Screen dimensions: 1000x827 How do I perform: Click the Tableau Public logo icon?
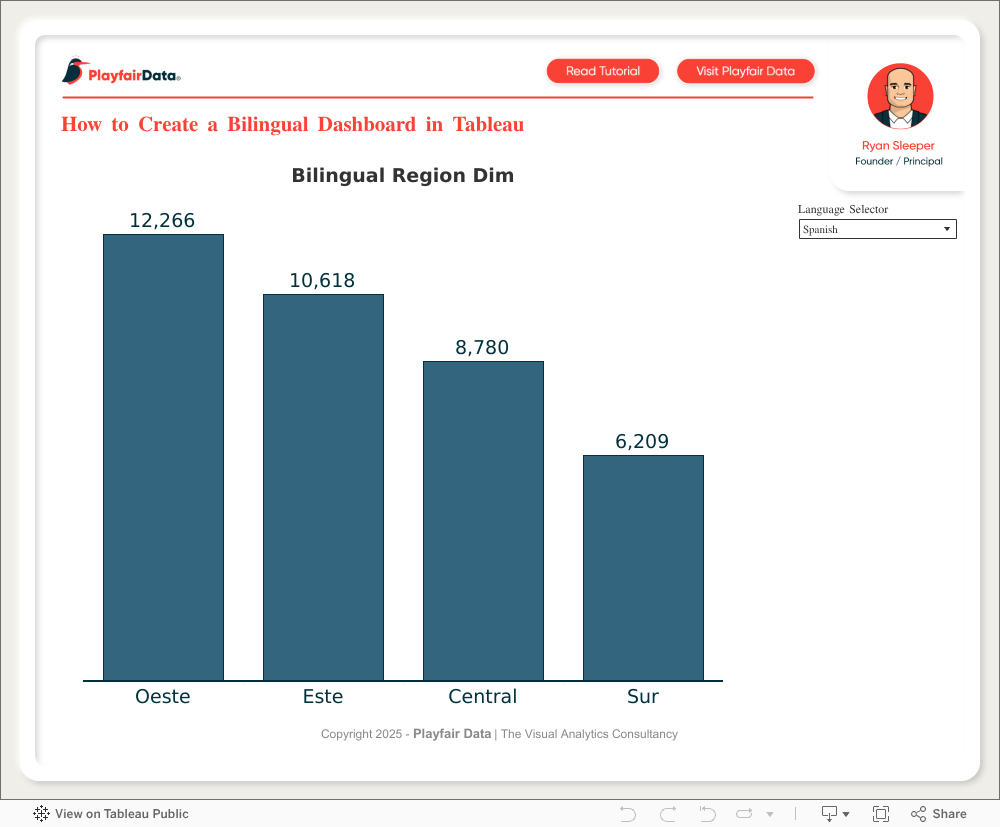click(x=42, y=814)
